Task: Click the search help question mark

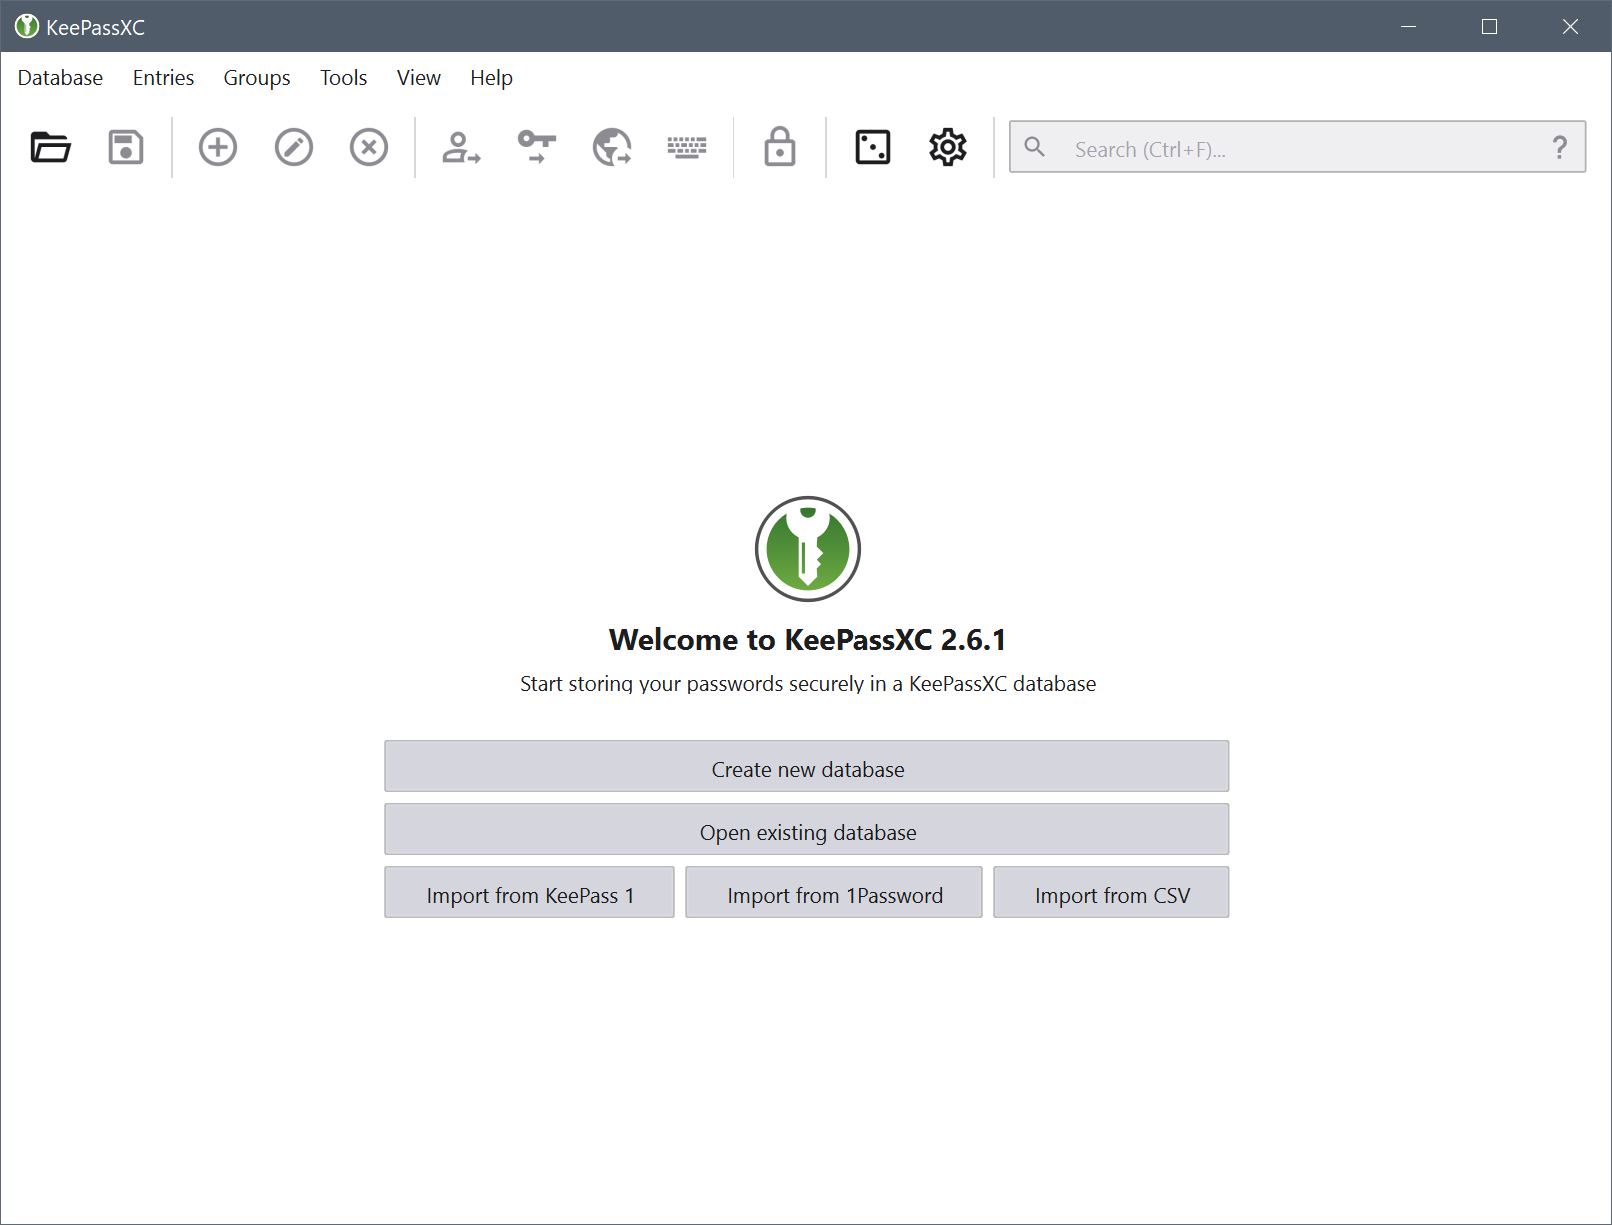Action: click(1560, 148)
